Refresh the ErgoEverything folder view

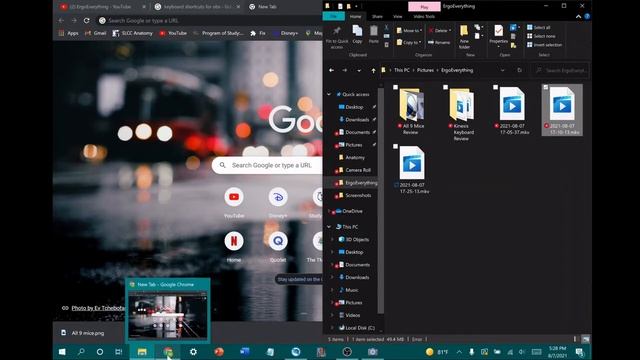[520, 70]
